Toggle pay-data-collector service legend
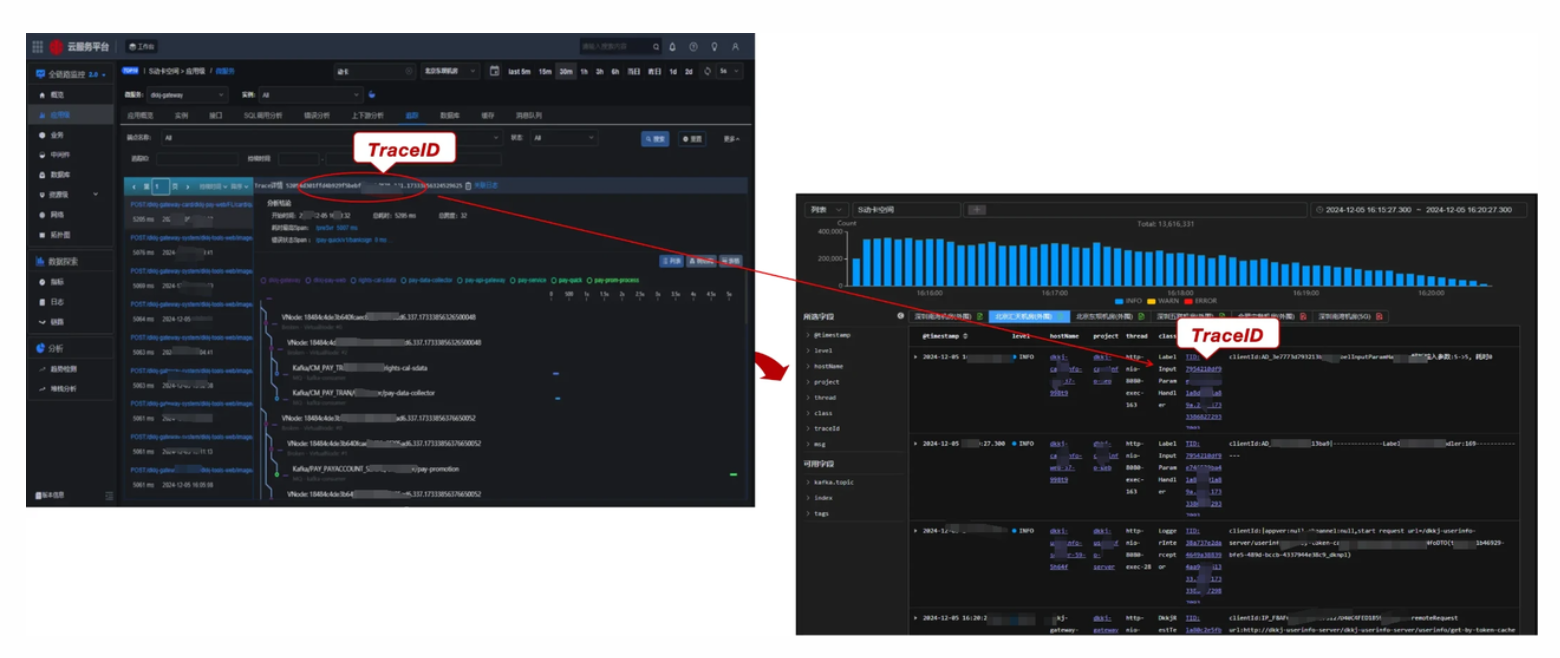Screen dimensions: 1560x658 428,280
